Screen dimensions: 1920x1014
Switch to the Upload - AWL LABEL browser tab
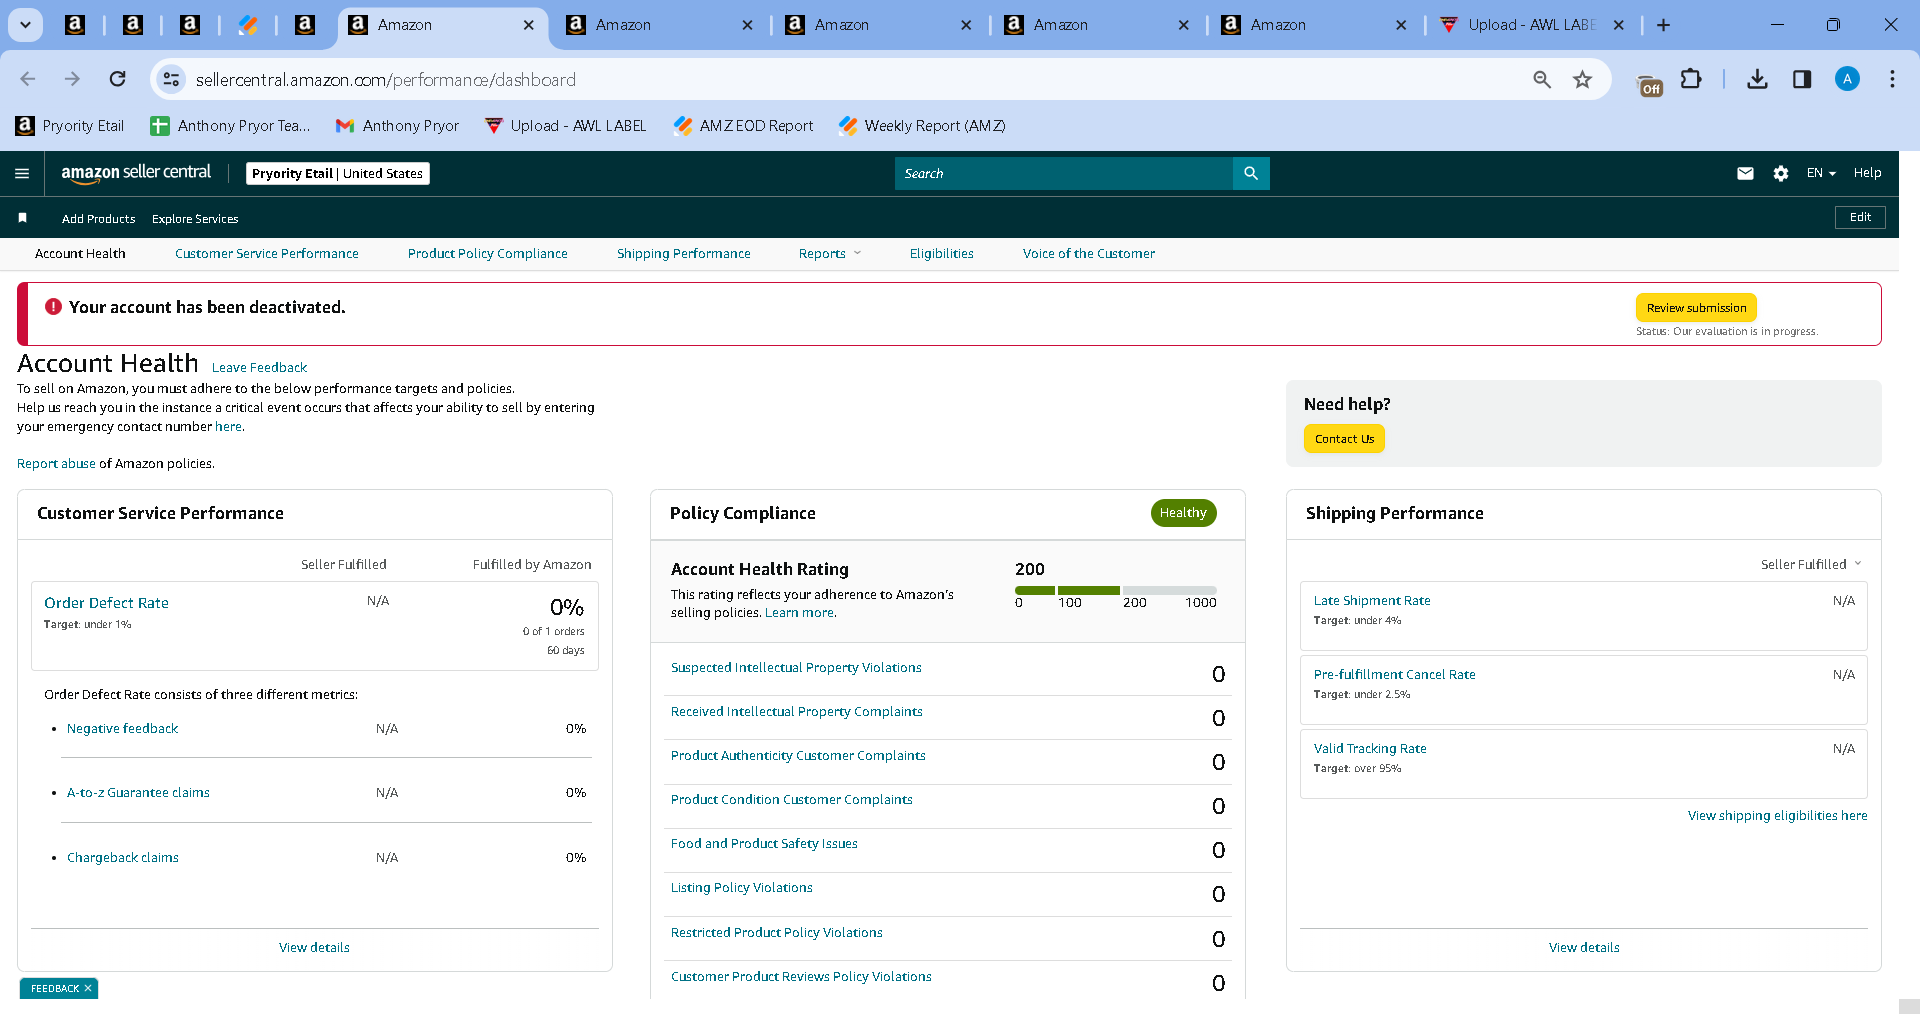(1531, 25)
